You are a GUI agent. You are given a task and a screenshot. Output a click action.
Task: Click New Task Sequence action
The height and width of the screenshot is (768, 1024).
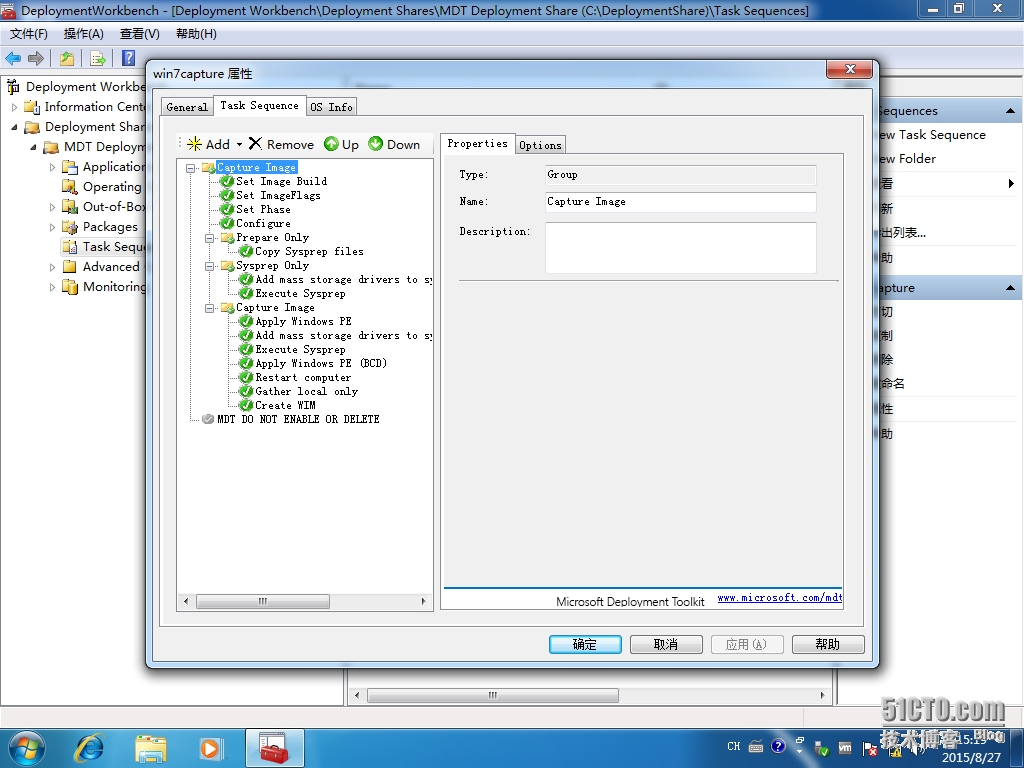click(x=933, y=135)
